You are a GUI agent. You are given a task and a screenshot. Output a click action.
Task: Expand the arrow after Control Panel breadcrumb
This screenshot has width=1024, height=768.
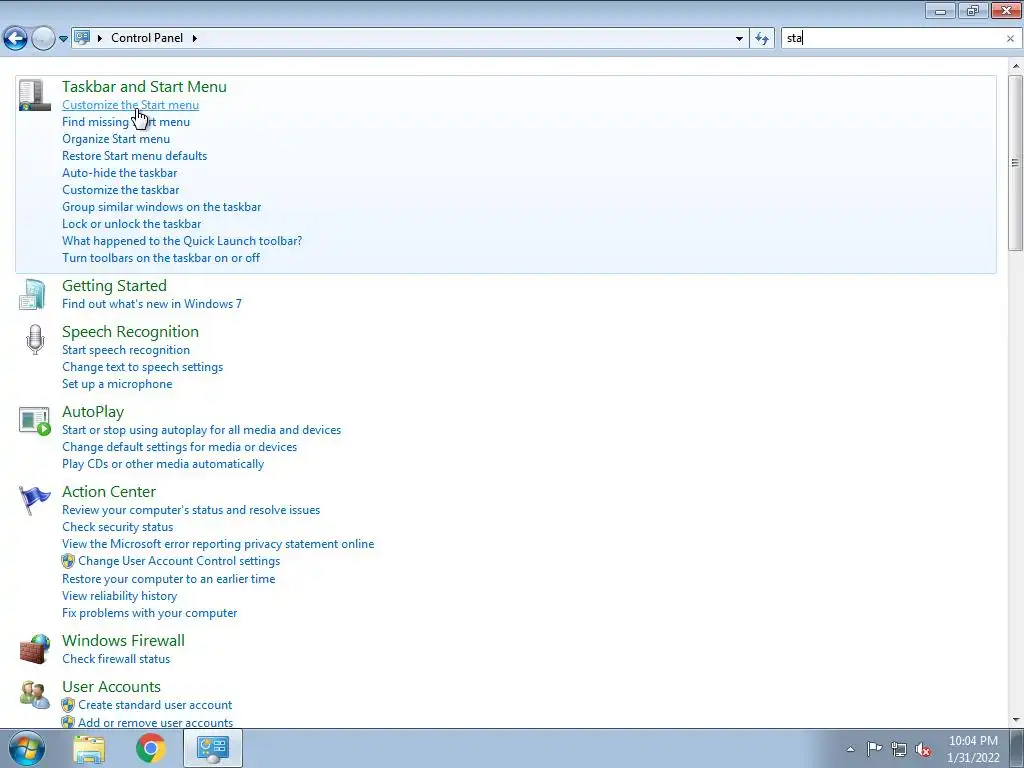[x=195, y=38]
